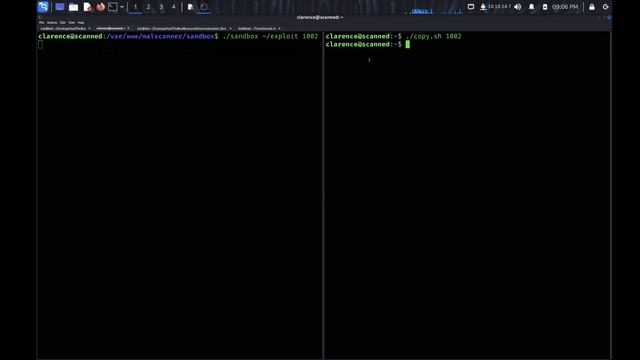Click the '/var/www/malscanner/sandbox' path in the left pane
The height and width of the screenshot is (360, 640).
[160, 36]
